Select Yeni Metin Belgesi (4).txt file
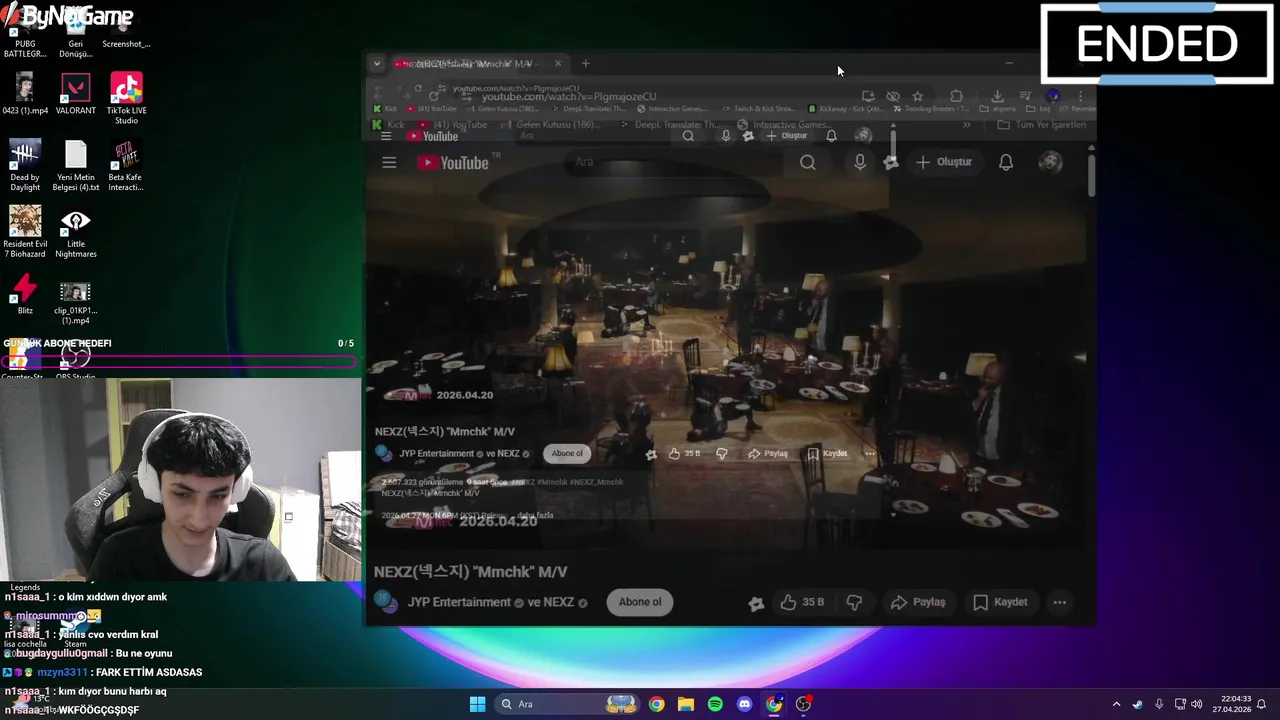This screenshot has height=720, width=1280. [76, 165]
